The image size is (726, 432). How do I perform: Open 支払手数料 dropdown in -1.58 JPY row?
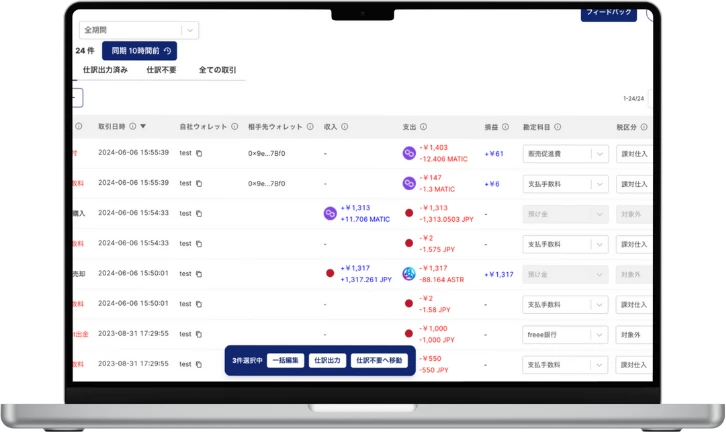coord(565,305)
